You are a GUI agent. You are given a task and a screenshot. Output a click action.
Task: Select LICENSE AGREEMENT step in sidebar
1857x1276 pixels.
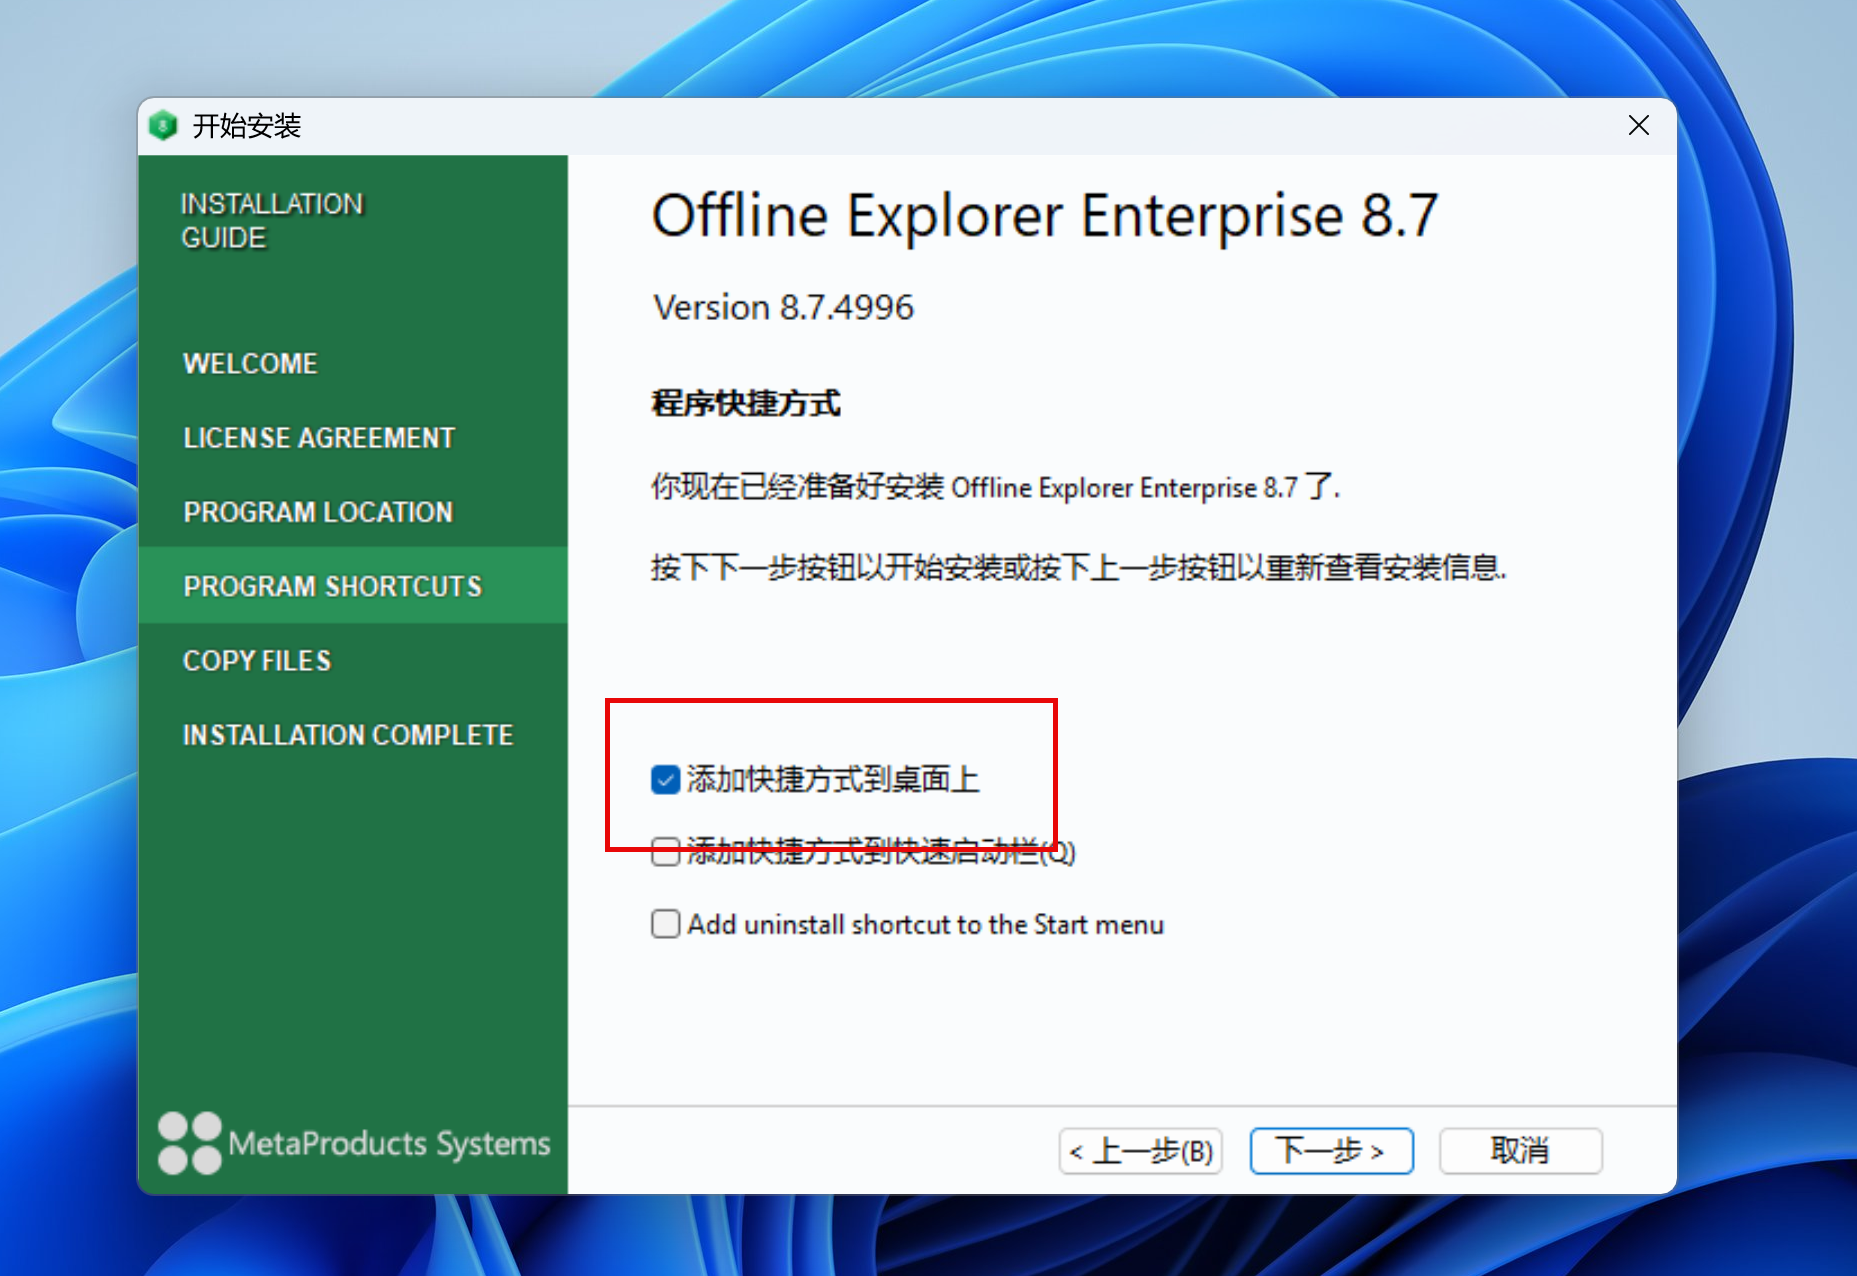click(319, 438)
